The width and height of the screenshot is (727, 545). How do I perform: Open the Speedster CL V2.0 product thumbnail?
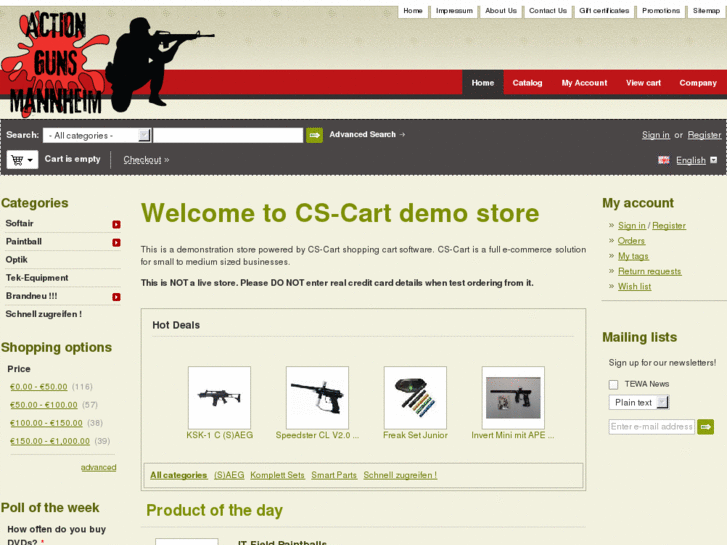[x=317, y=398]
